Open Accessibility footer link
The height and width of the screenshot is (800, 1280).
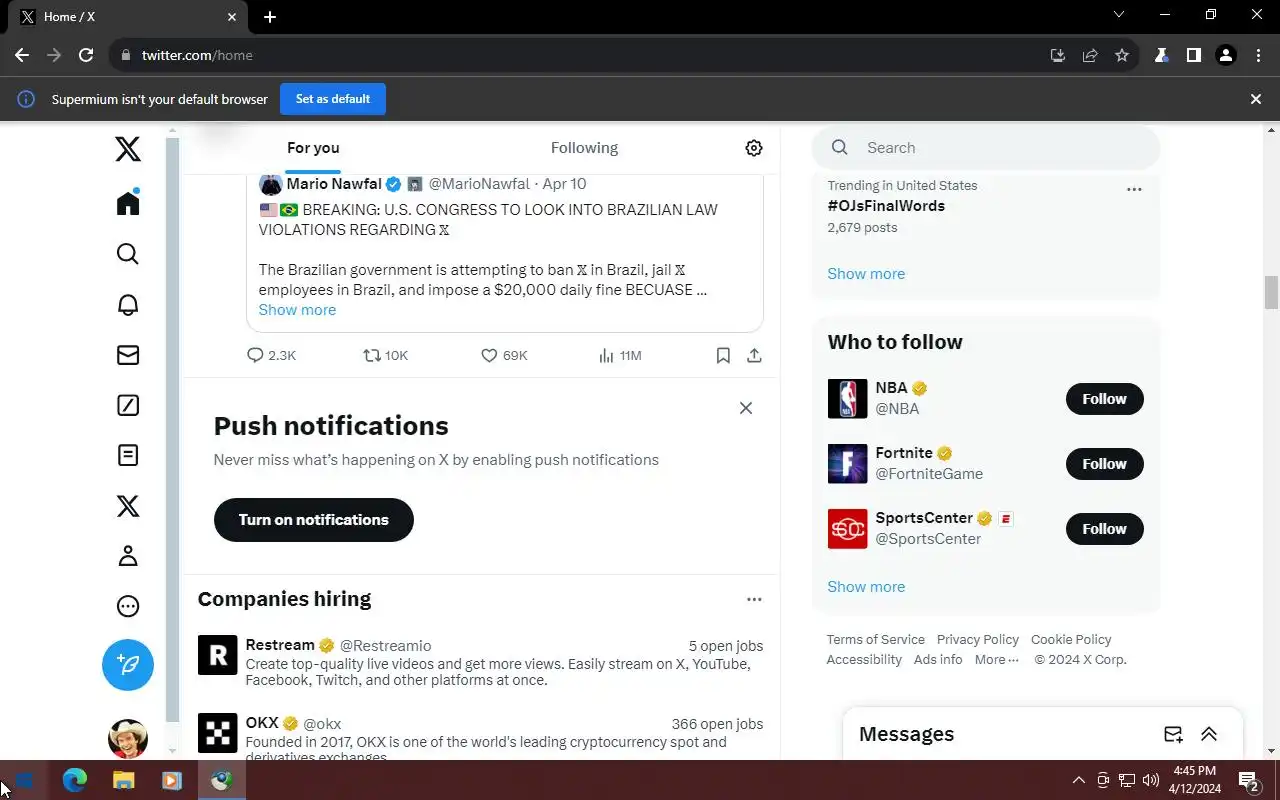(x=864, y=660)
